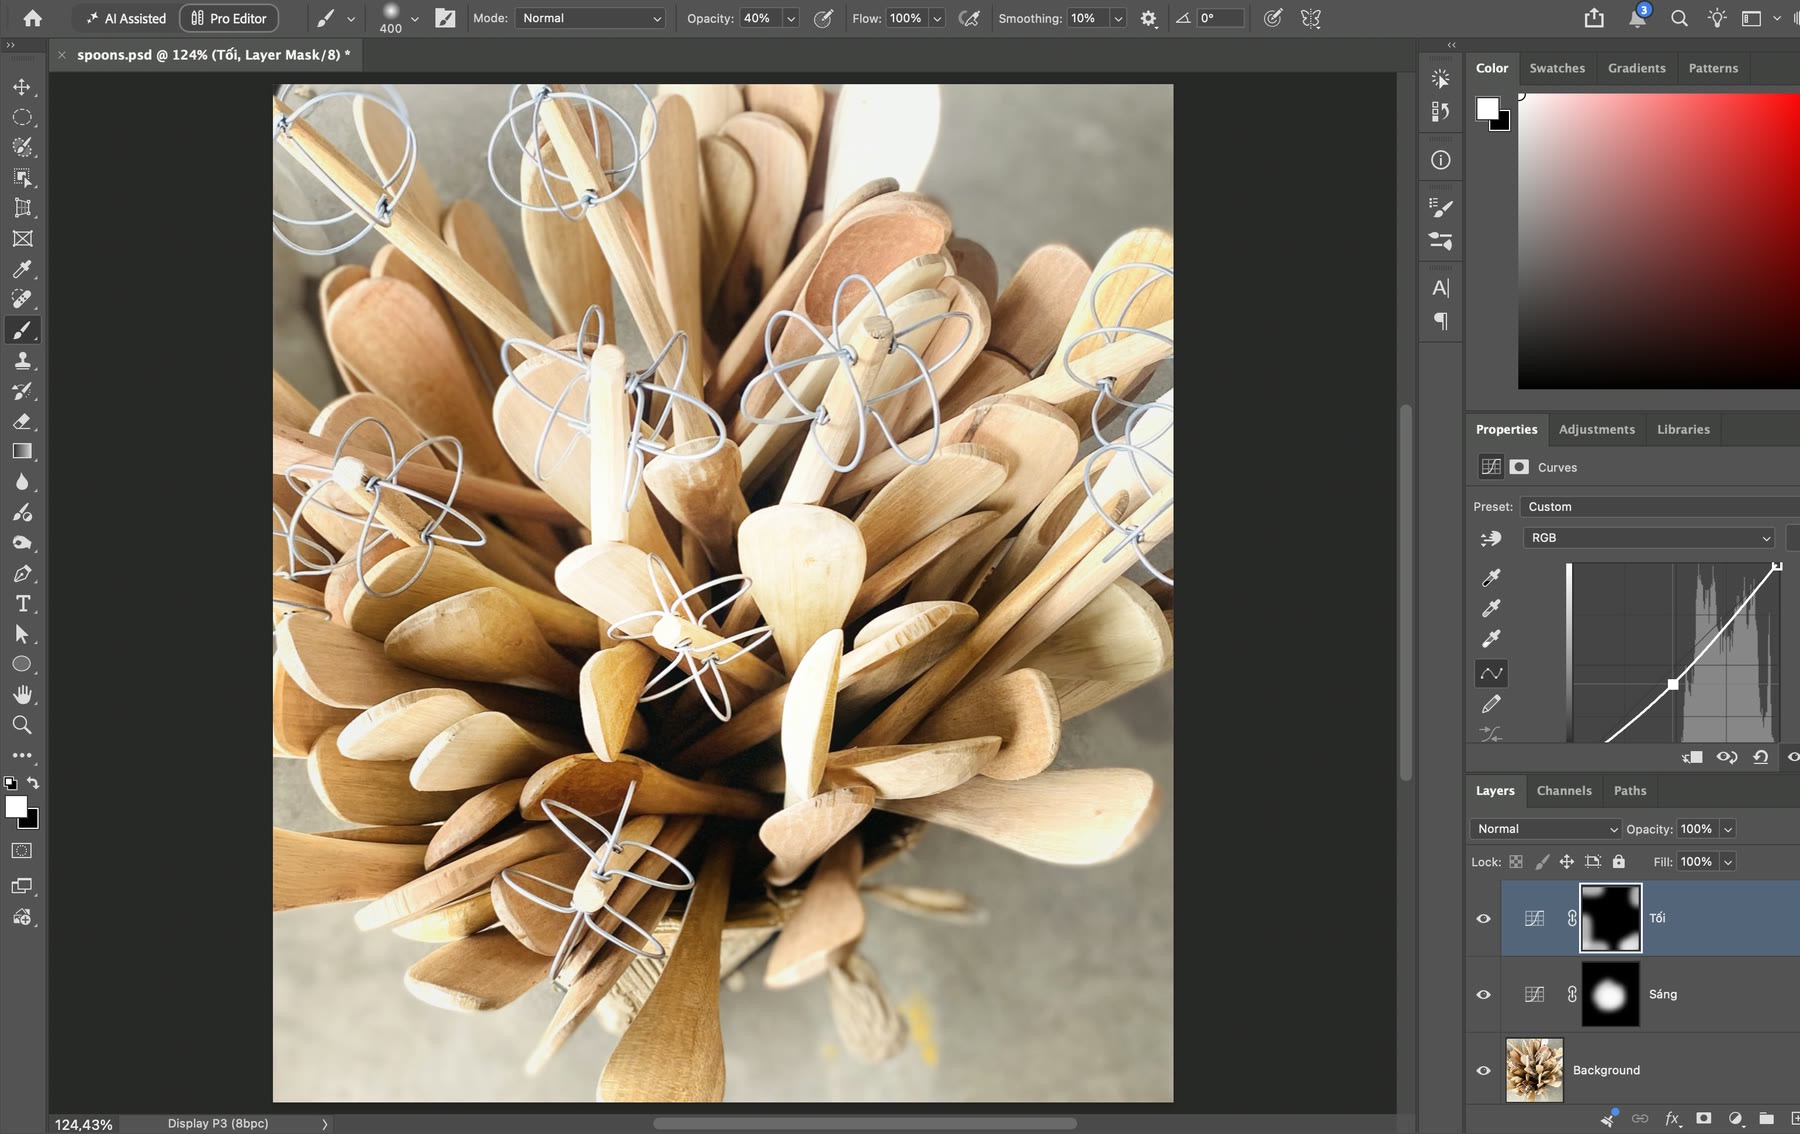Screen dimensions: 1800x1134
Task: Toggle symmetry paint butterfly icon
Action: click(x=1311, y=18)
